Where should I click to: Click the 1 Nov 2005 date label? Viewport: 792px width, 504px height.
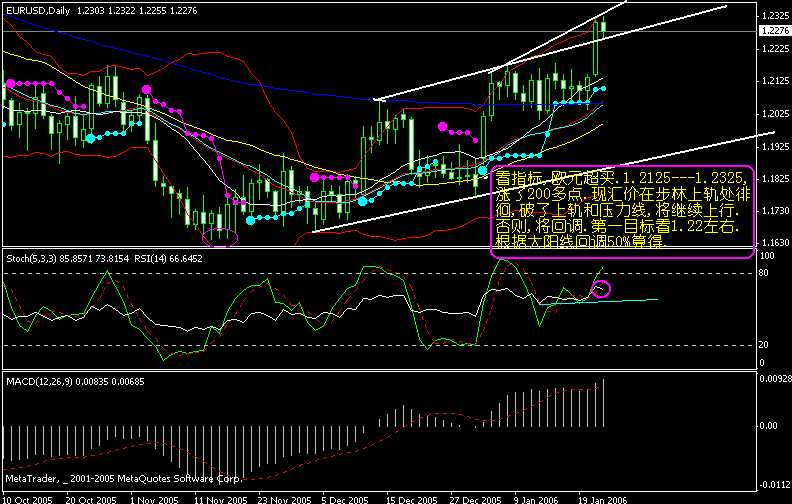coord(155,500)
